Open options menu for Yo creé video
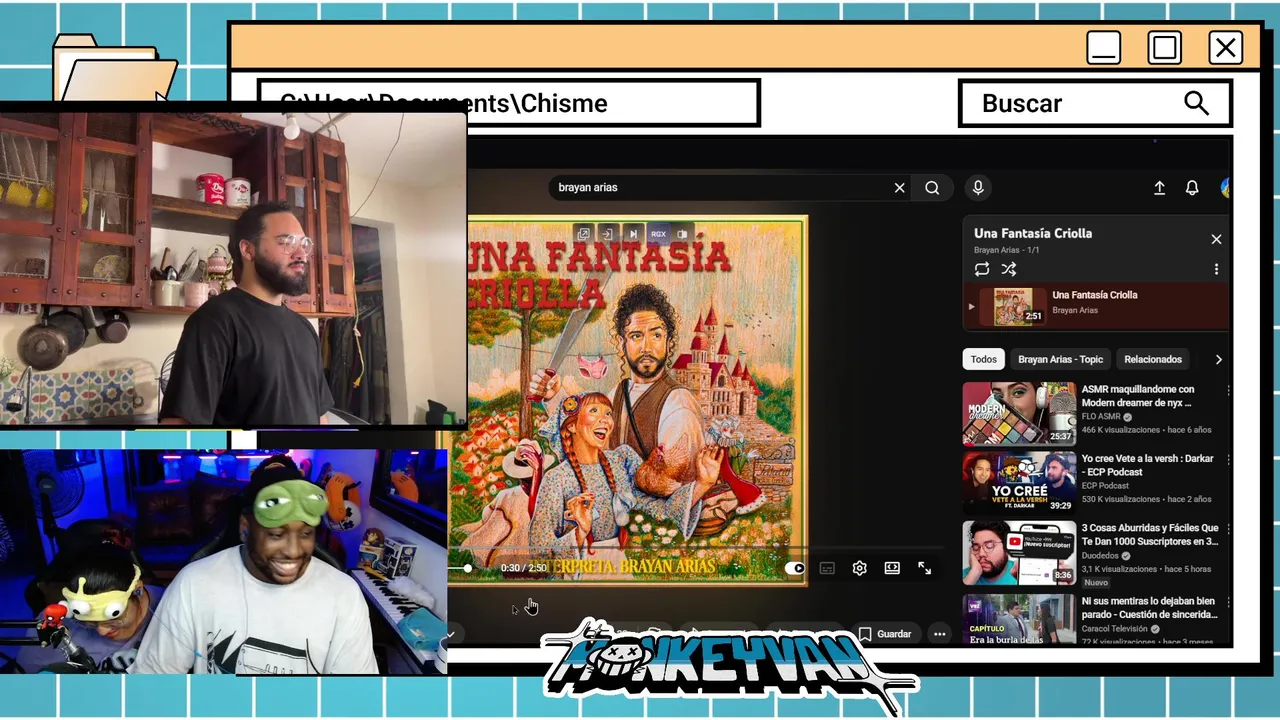This screenshot has width=1280, height=720. 1227,459
